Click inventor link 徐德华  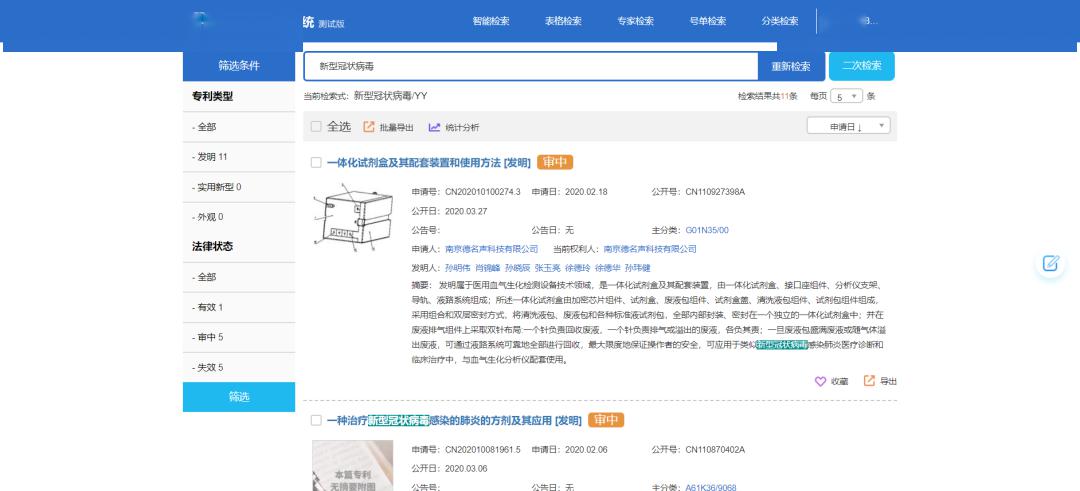click(x=608, y=268)
